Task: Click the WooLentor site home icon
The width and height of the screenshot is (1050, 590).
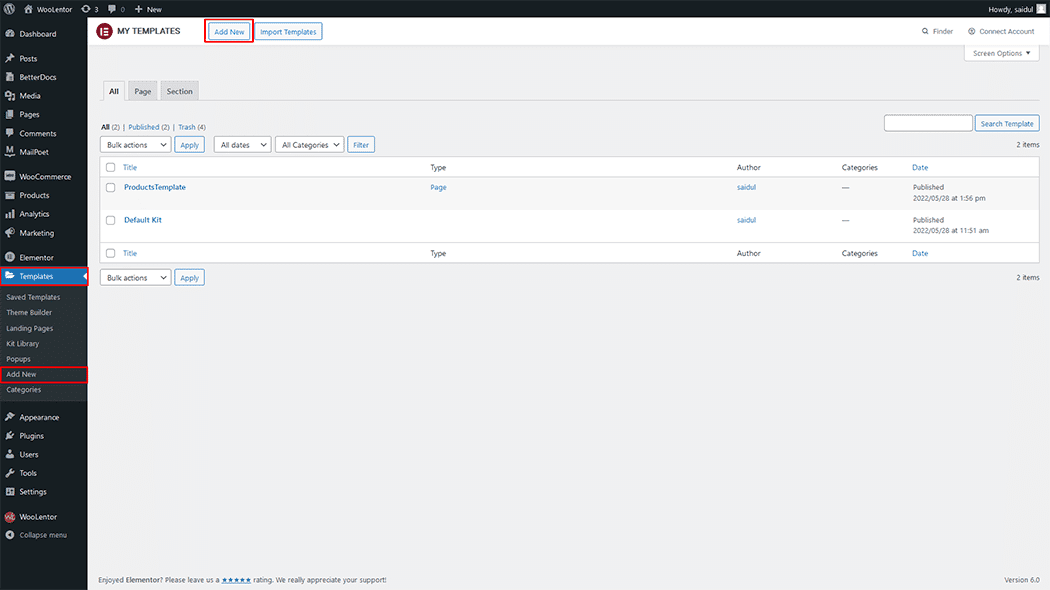Action: pyautogui.click(x=28, y=9)
